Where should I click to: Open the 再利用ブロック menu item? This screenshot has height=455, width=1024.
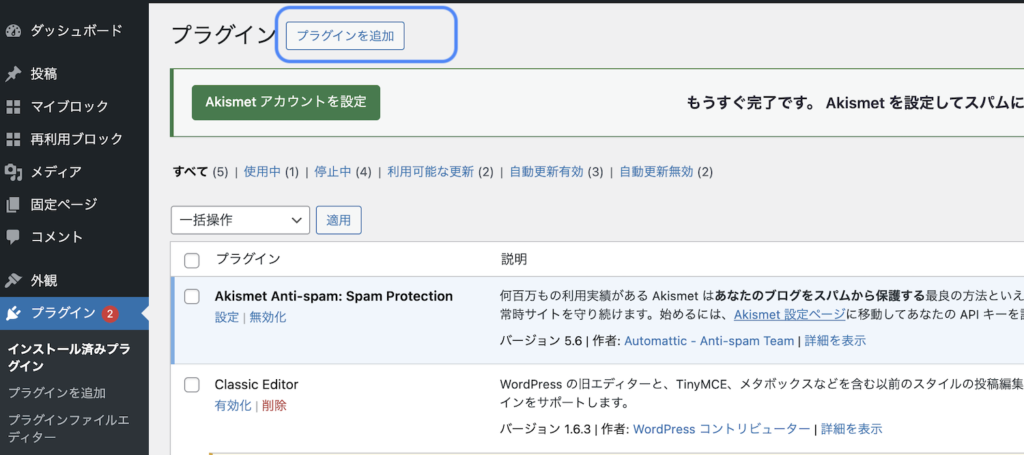tap(74, 139)
